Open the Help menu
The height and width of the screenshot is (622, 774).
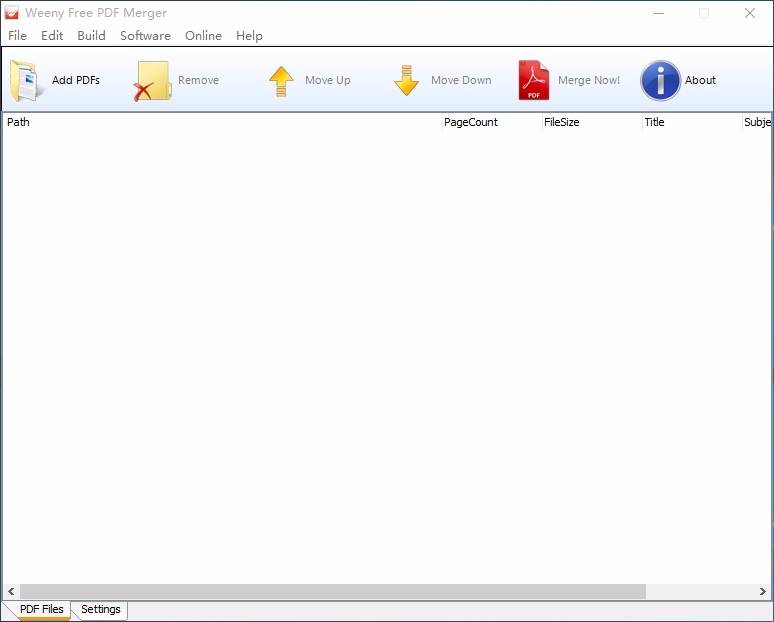(249, 36)
